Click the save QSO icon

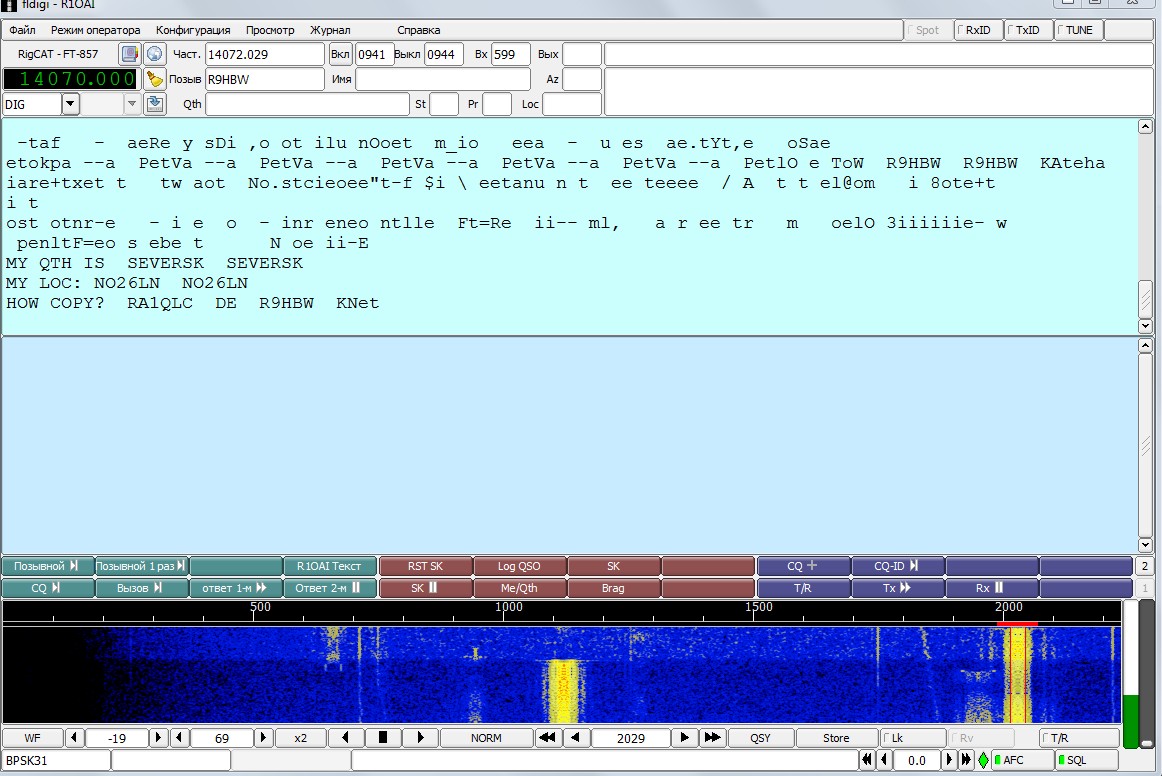tap(154, 104)
